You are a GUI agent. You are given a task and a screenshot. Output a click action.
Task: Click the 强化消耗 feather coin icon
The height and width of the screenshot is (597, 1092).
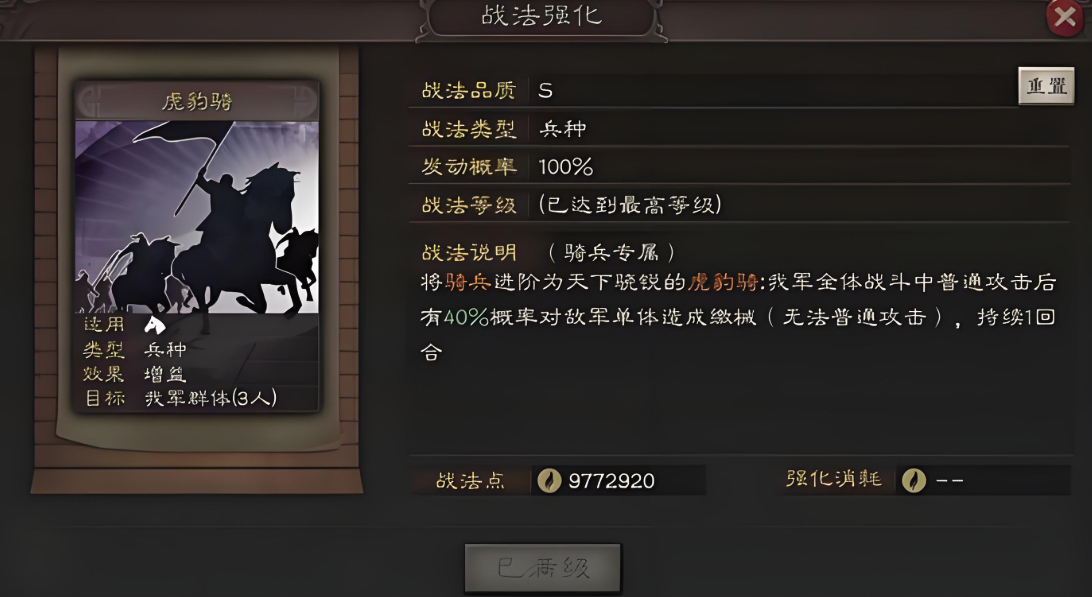(914, 480)
